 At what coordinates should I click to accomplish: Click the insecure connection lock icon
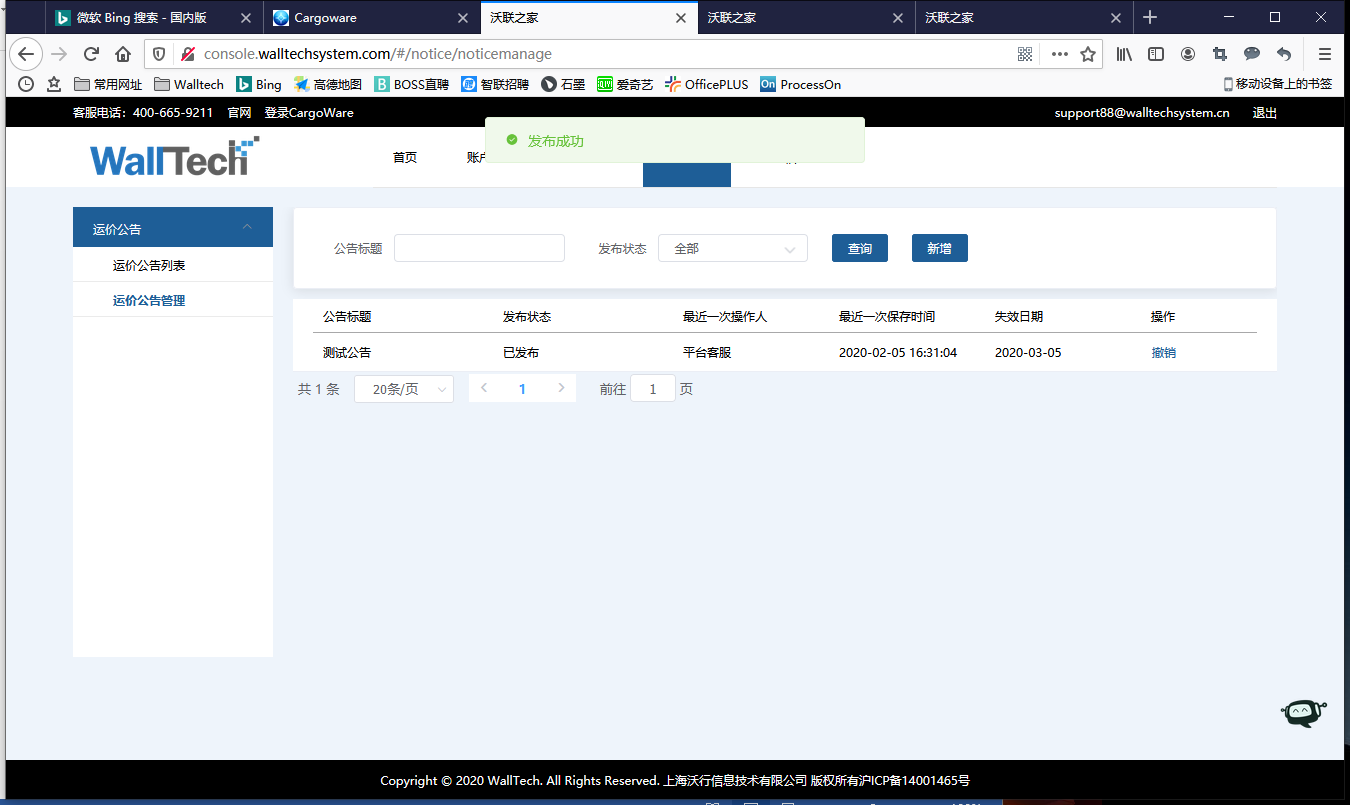coord(186,54)
